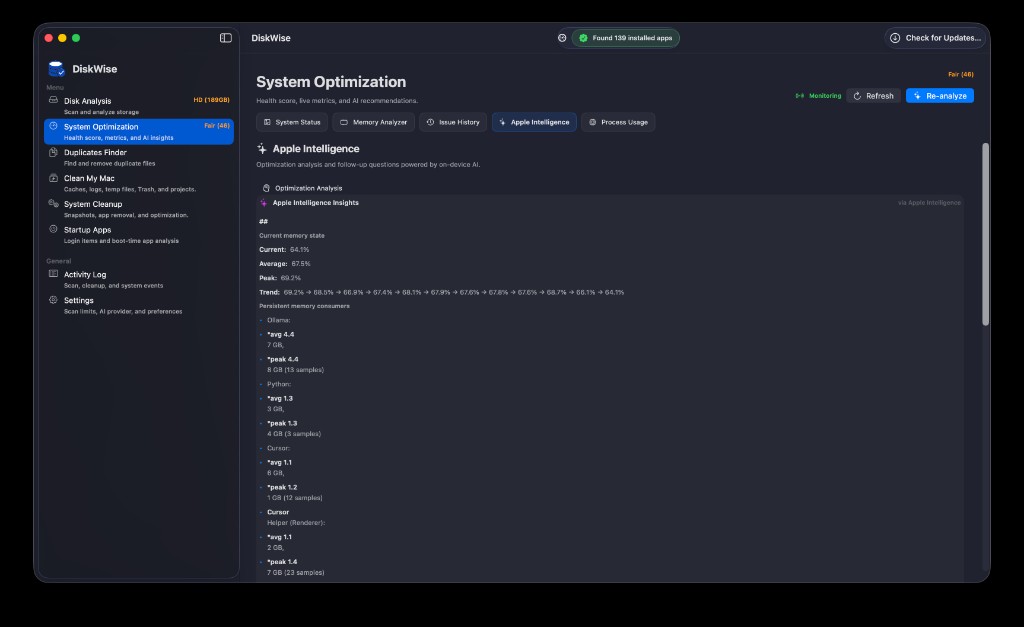Go to System Cleanup section
Screen dimensions: 1024x627
(138, 209)
